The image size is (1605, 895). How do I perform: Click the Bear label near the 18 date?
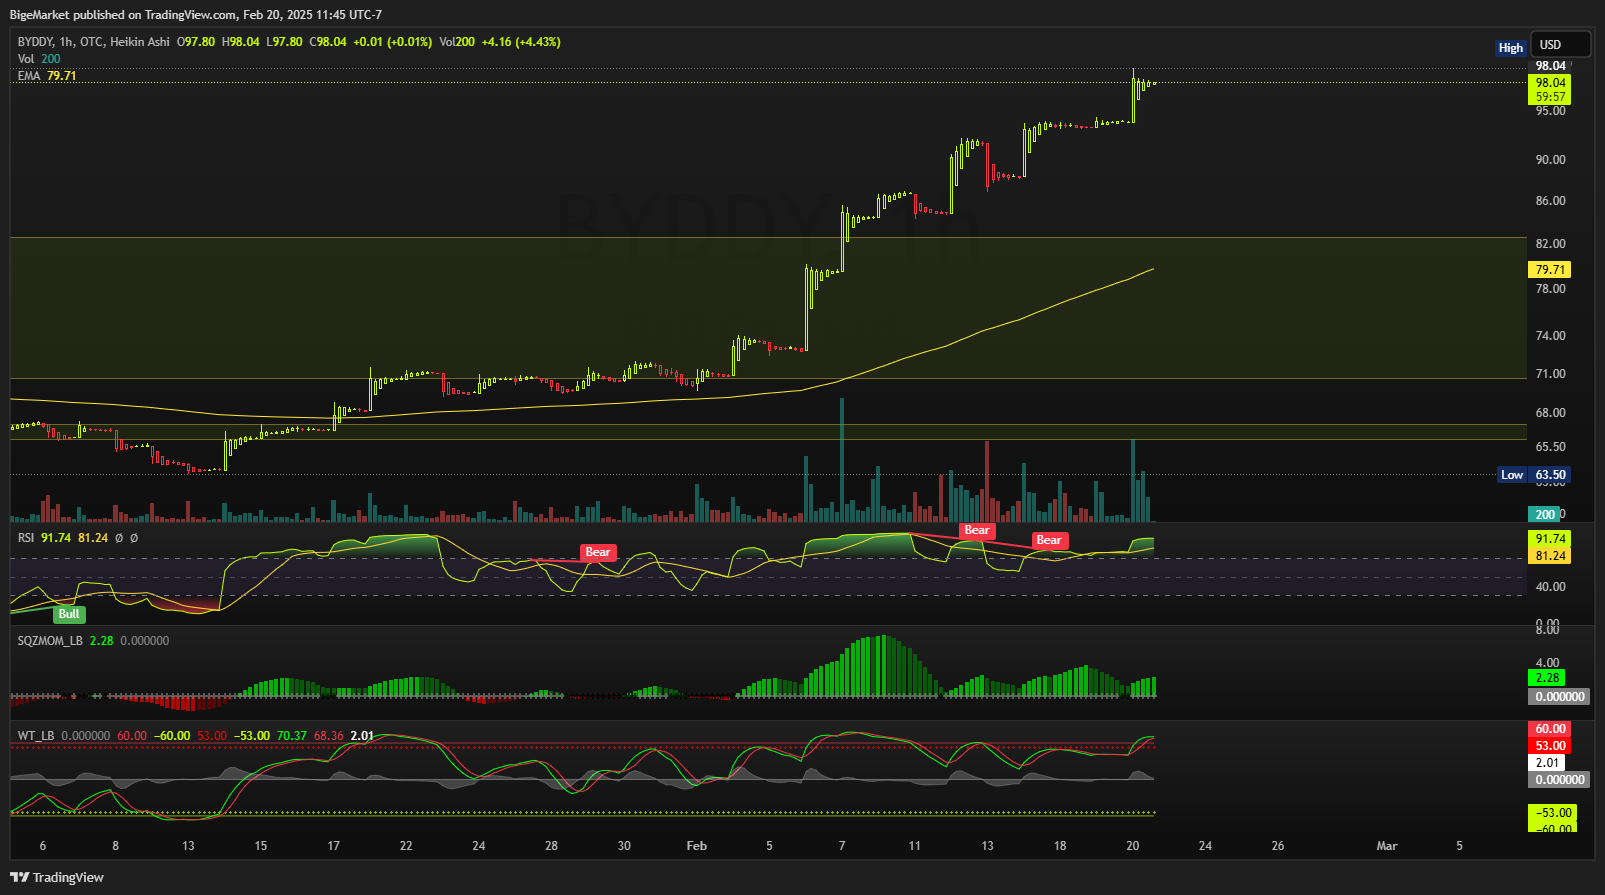pyautogui.click(x=1049, y=540)
